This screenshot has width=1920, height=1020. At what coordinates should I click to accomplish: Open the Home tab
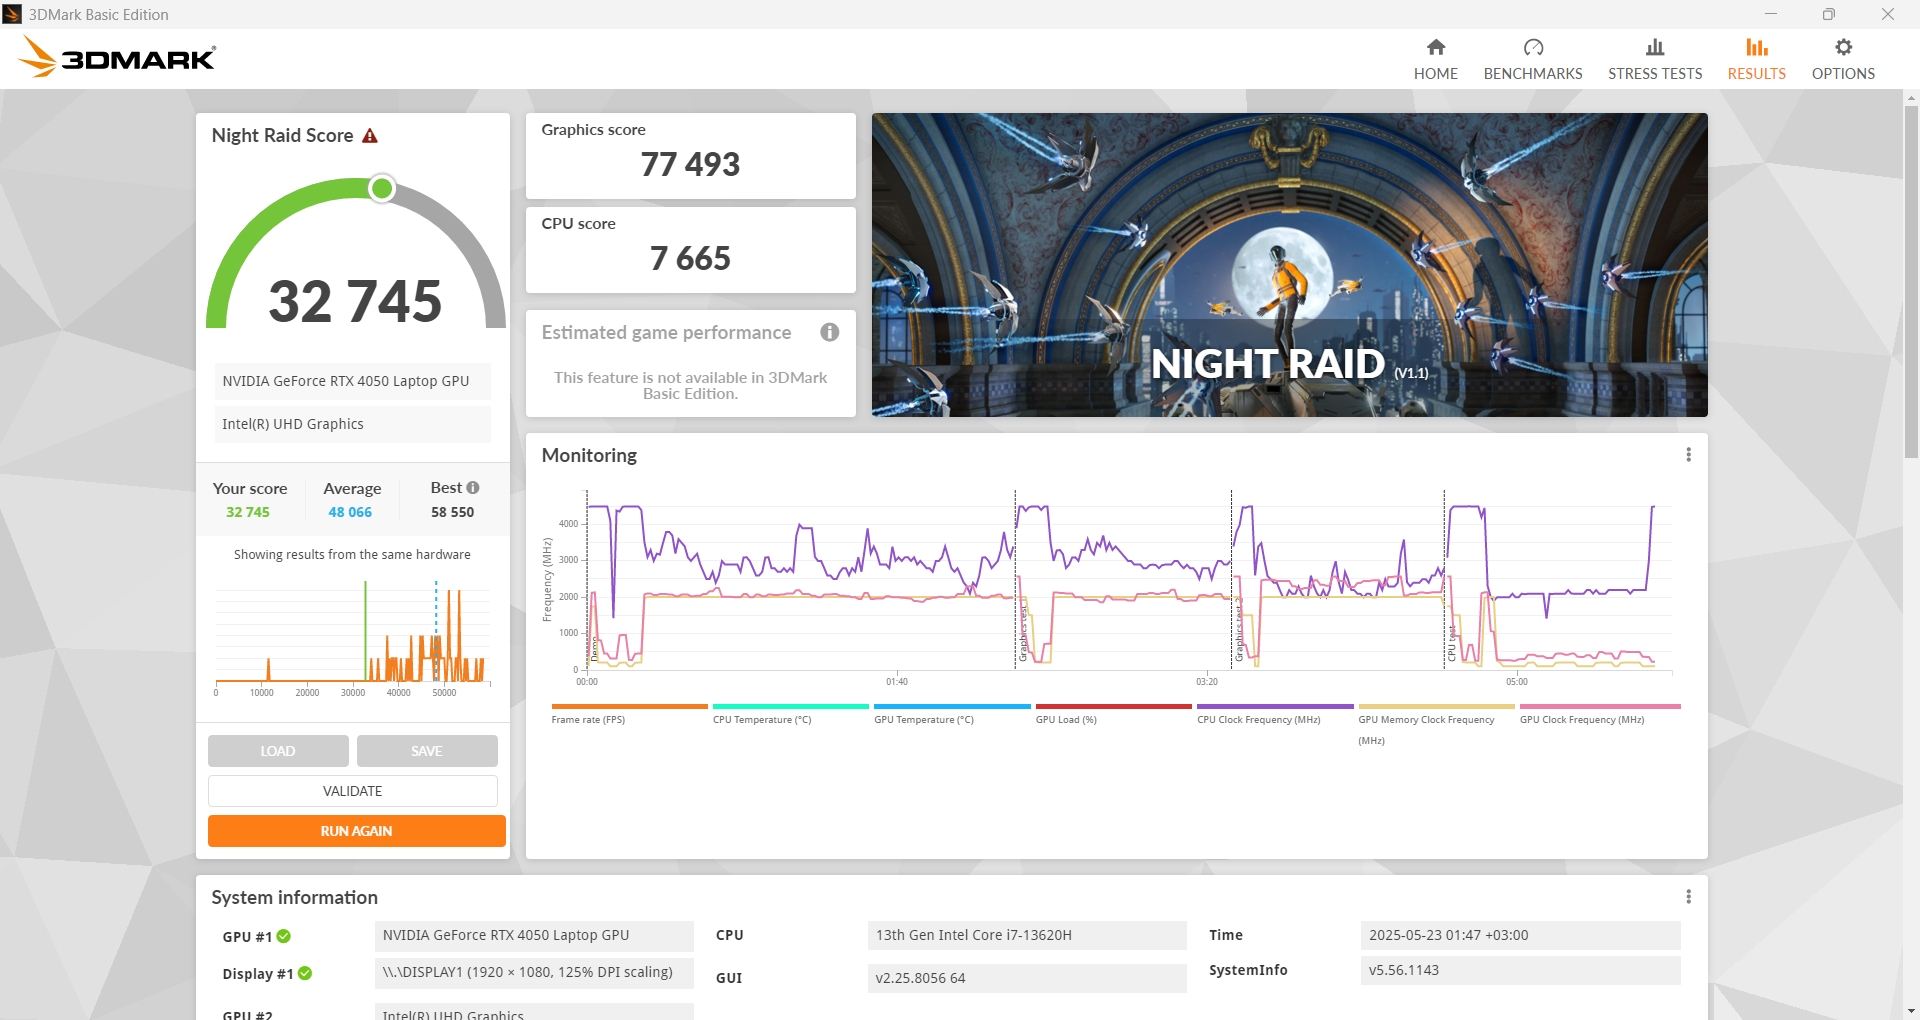point(1435,59)
